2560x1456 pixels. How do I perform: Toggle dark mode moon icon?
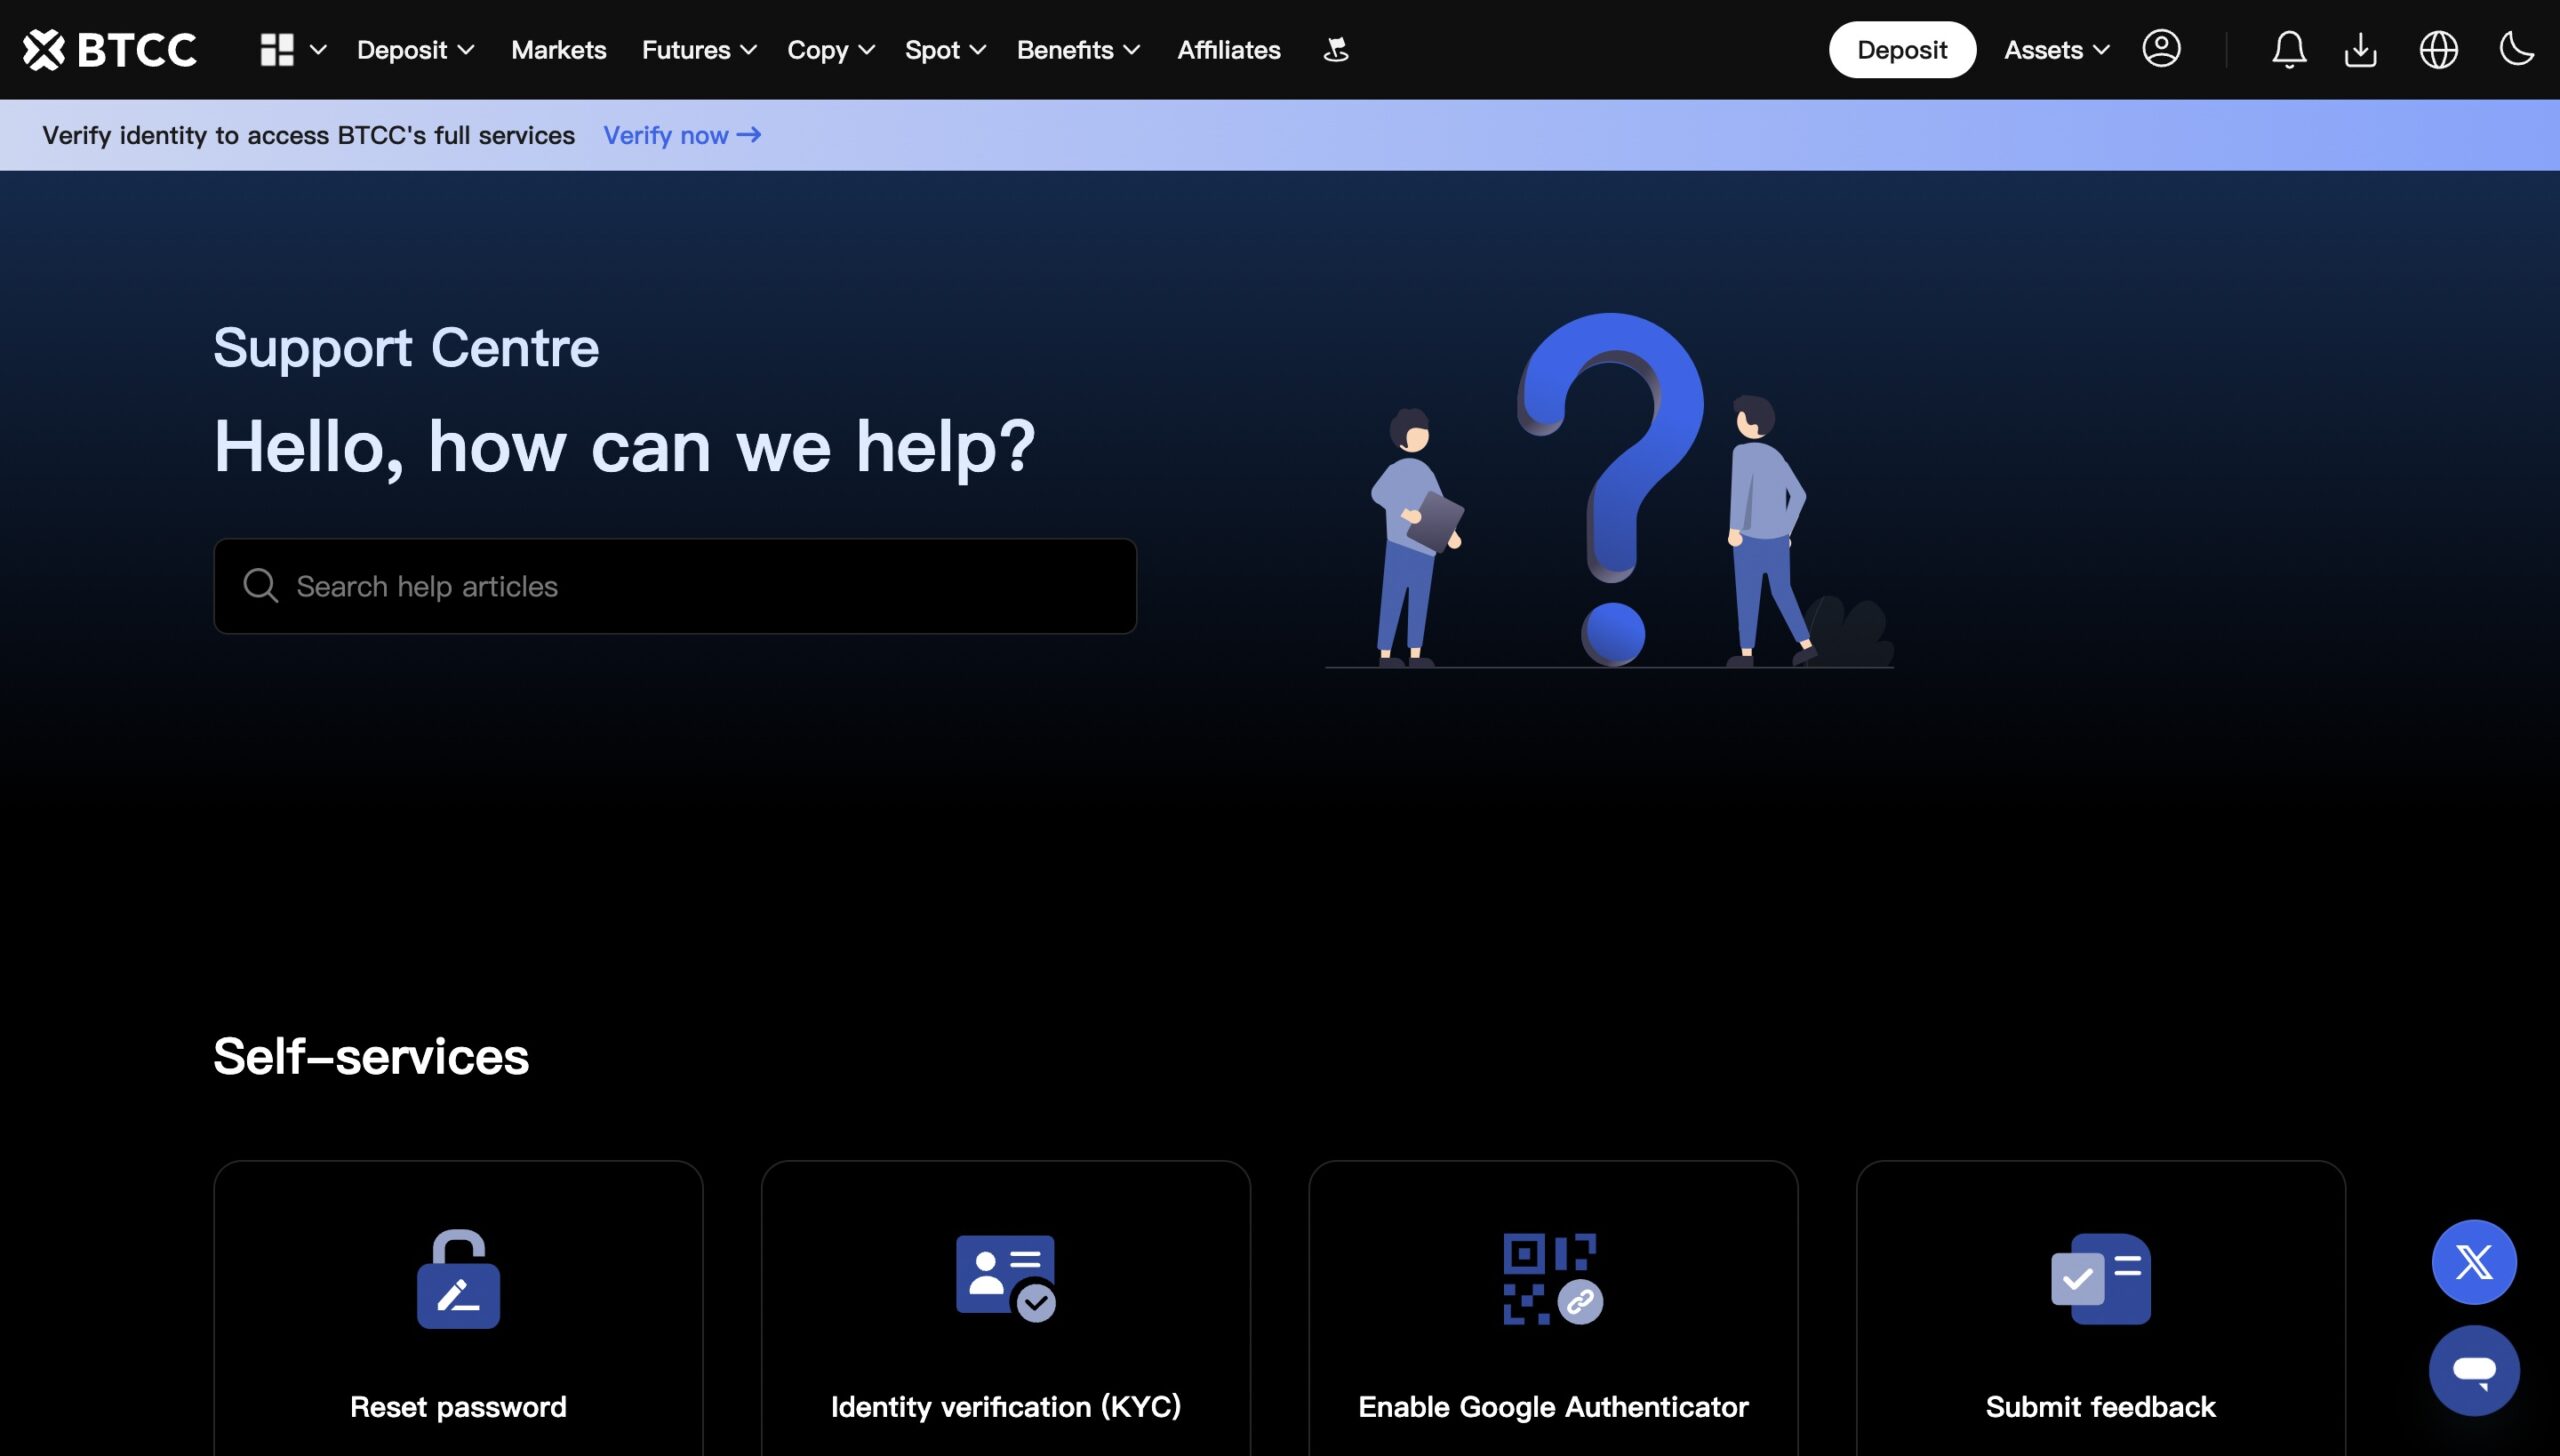click(2516, 48)
